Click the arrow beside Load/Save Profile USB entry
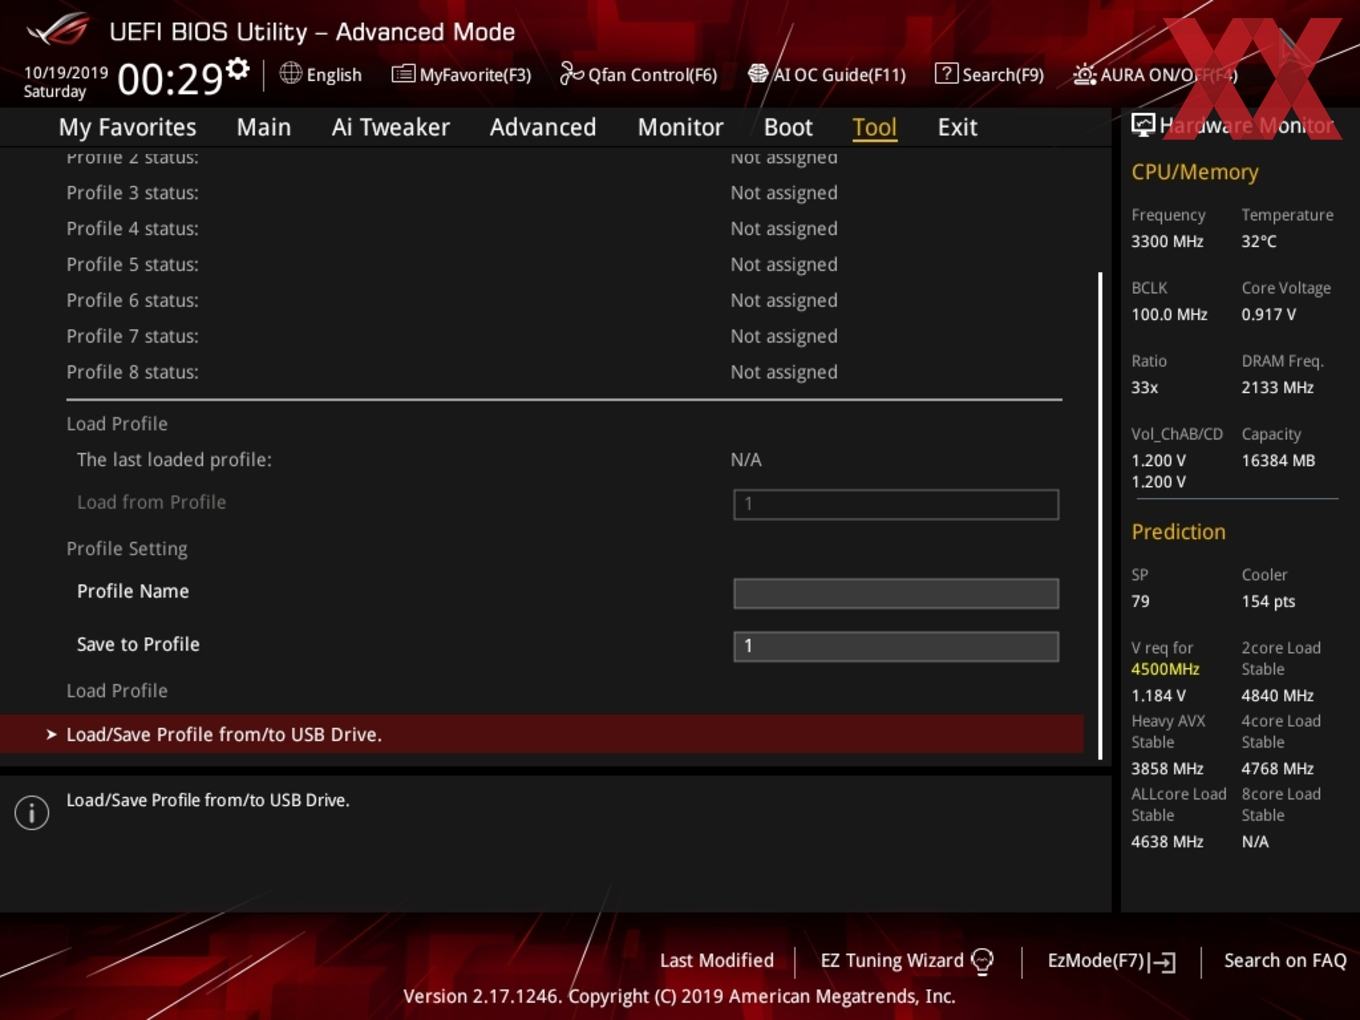 (51, 734)
